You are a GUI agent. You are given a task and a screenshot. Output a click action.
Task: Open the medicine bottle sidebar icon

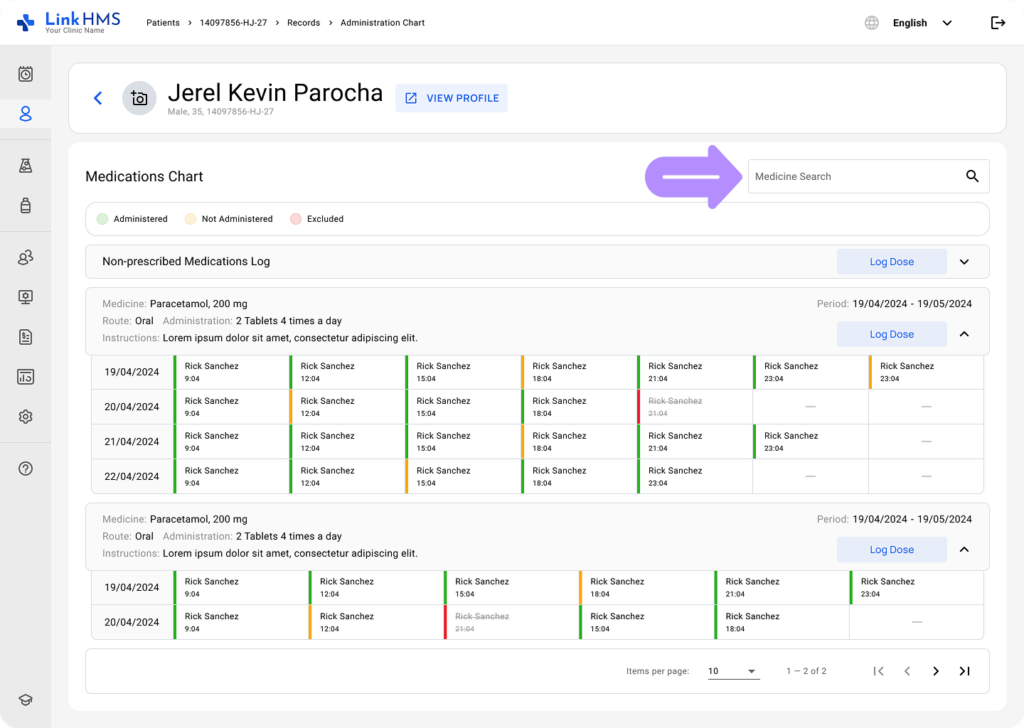(26, 206)
